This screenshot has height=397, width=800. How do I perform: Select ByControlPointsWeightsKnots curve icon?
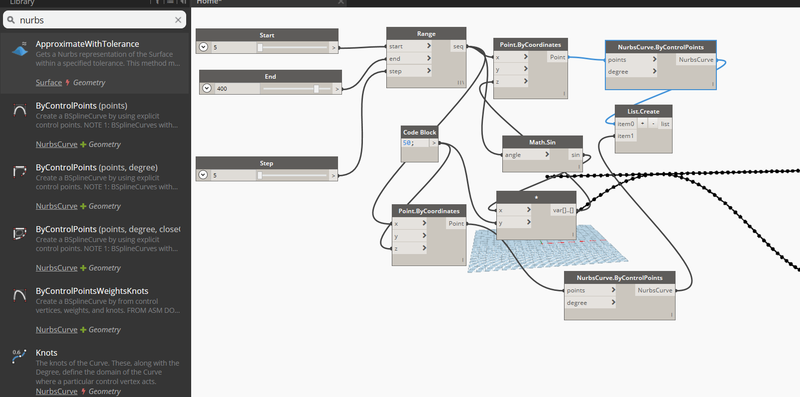click(x=19, y=295)
